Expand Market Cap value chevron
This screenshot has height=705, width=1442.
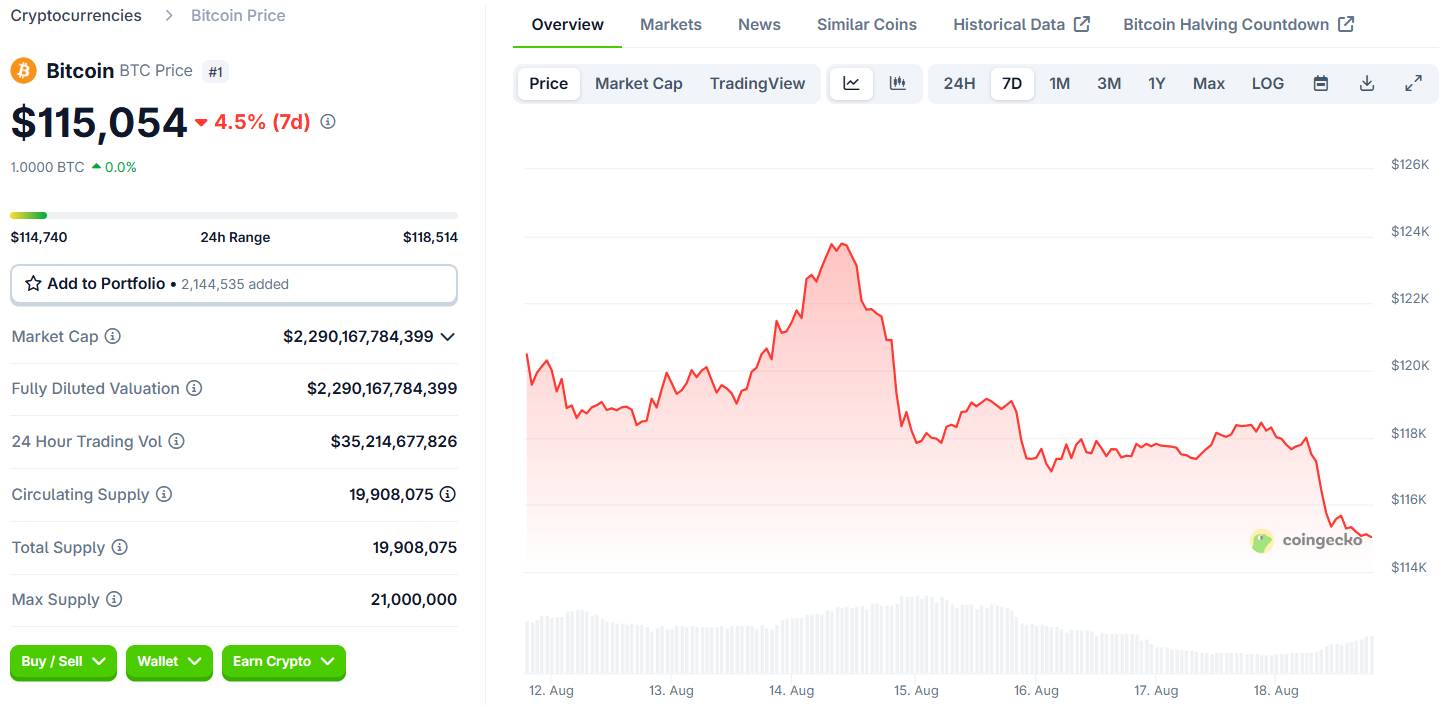(x=448, y=337)
